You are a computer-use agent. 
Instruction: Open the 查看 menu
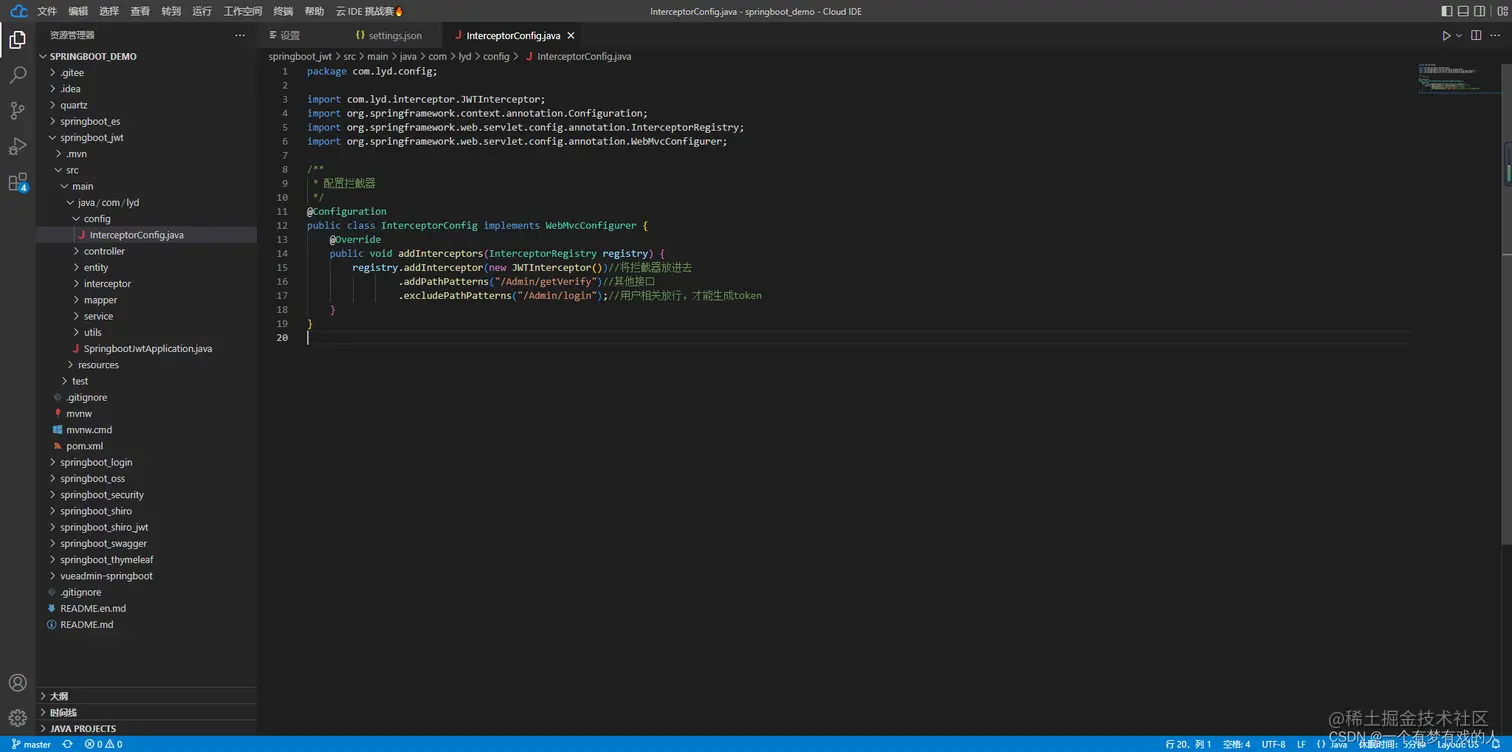(140, 11)
